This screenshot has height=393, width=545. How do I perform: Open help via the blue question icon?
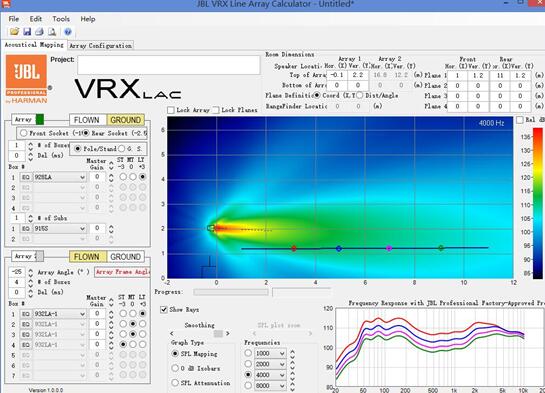click(68, 32)
